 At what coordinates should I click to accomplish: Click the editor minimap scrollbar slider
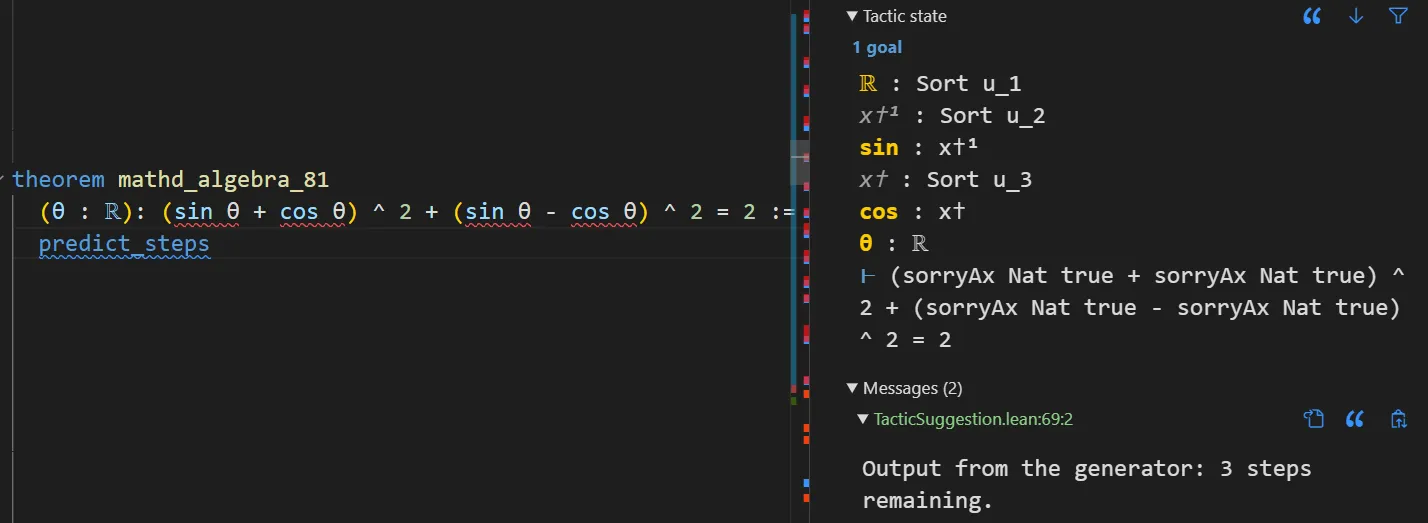800,163
